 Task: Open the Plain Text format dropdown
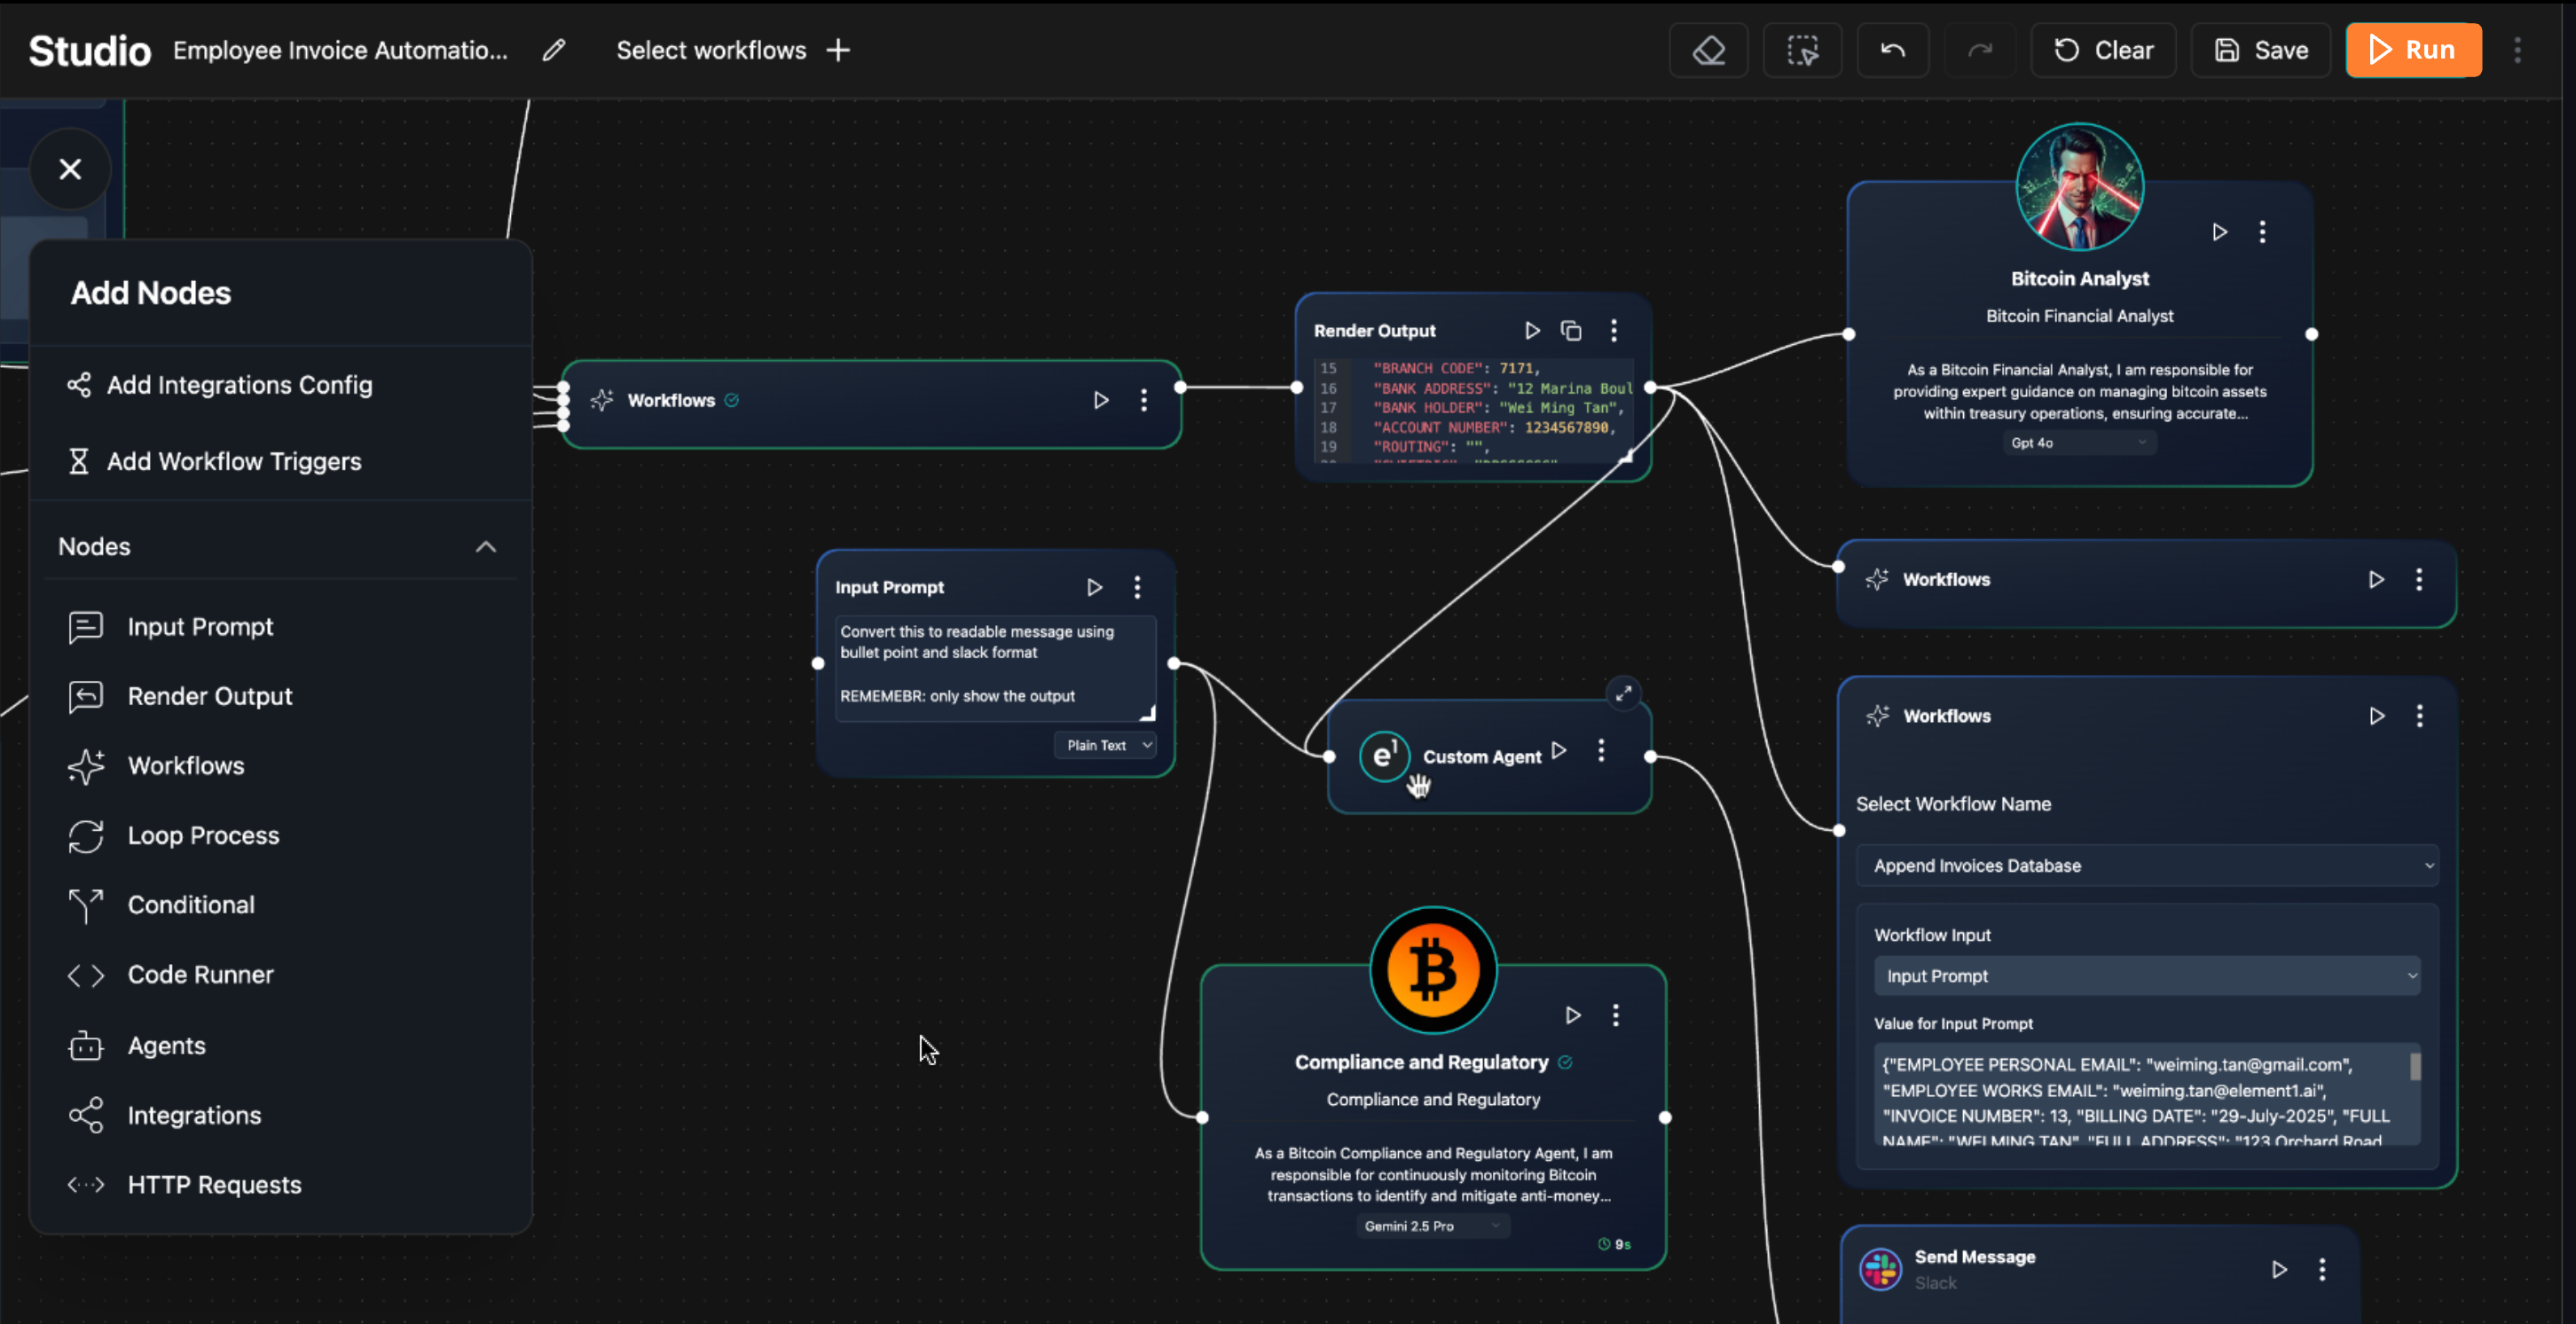1107,745
